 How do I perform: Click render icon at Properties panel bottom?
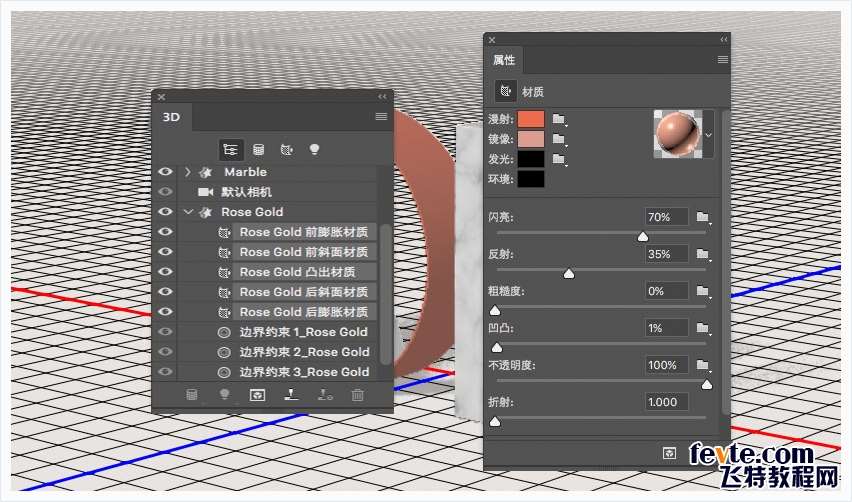click(x=669, y=453)
